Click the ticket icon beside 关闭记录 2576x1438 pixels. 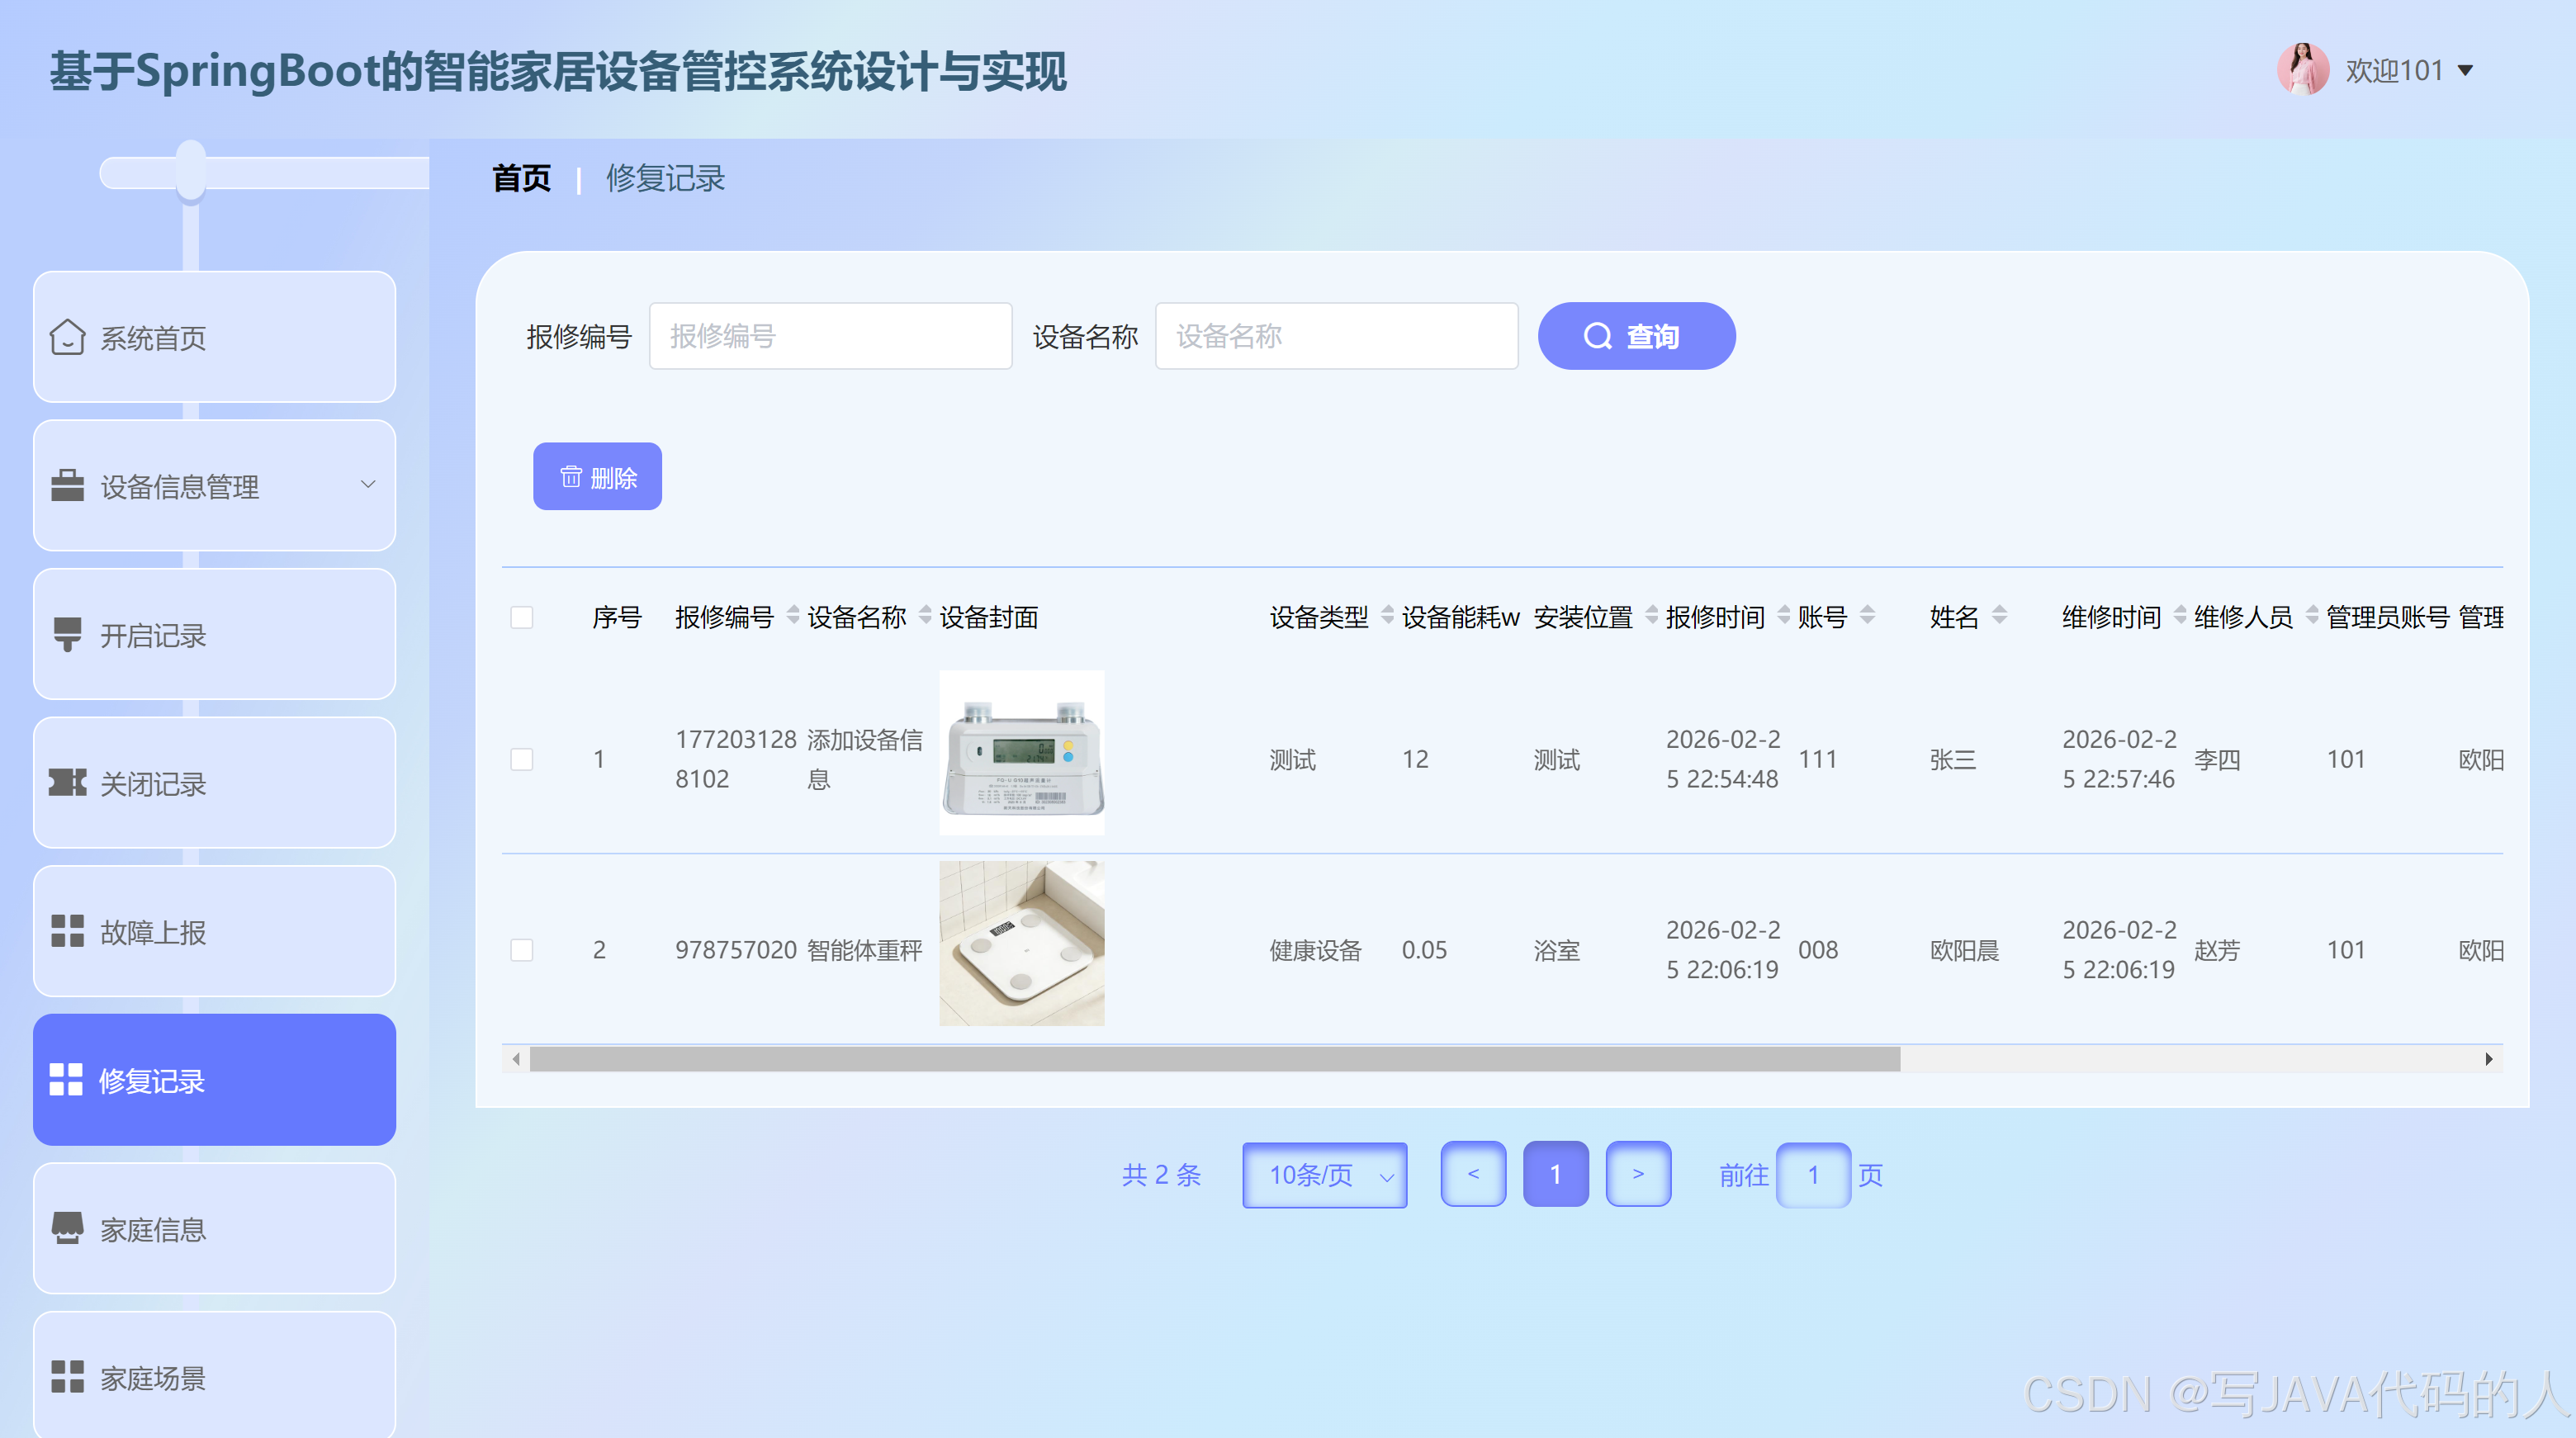point(67,782)
